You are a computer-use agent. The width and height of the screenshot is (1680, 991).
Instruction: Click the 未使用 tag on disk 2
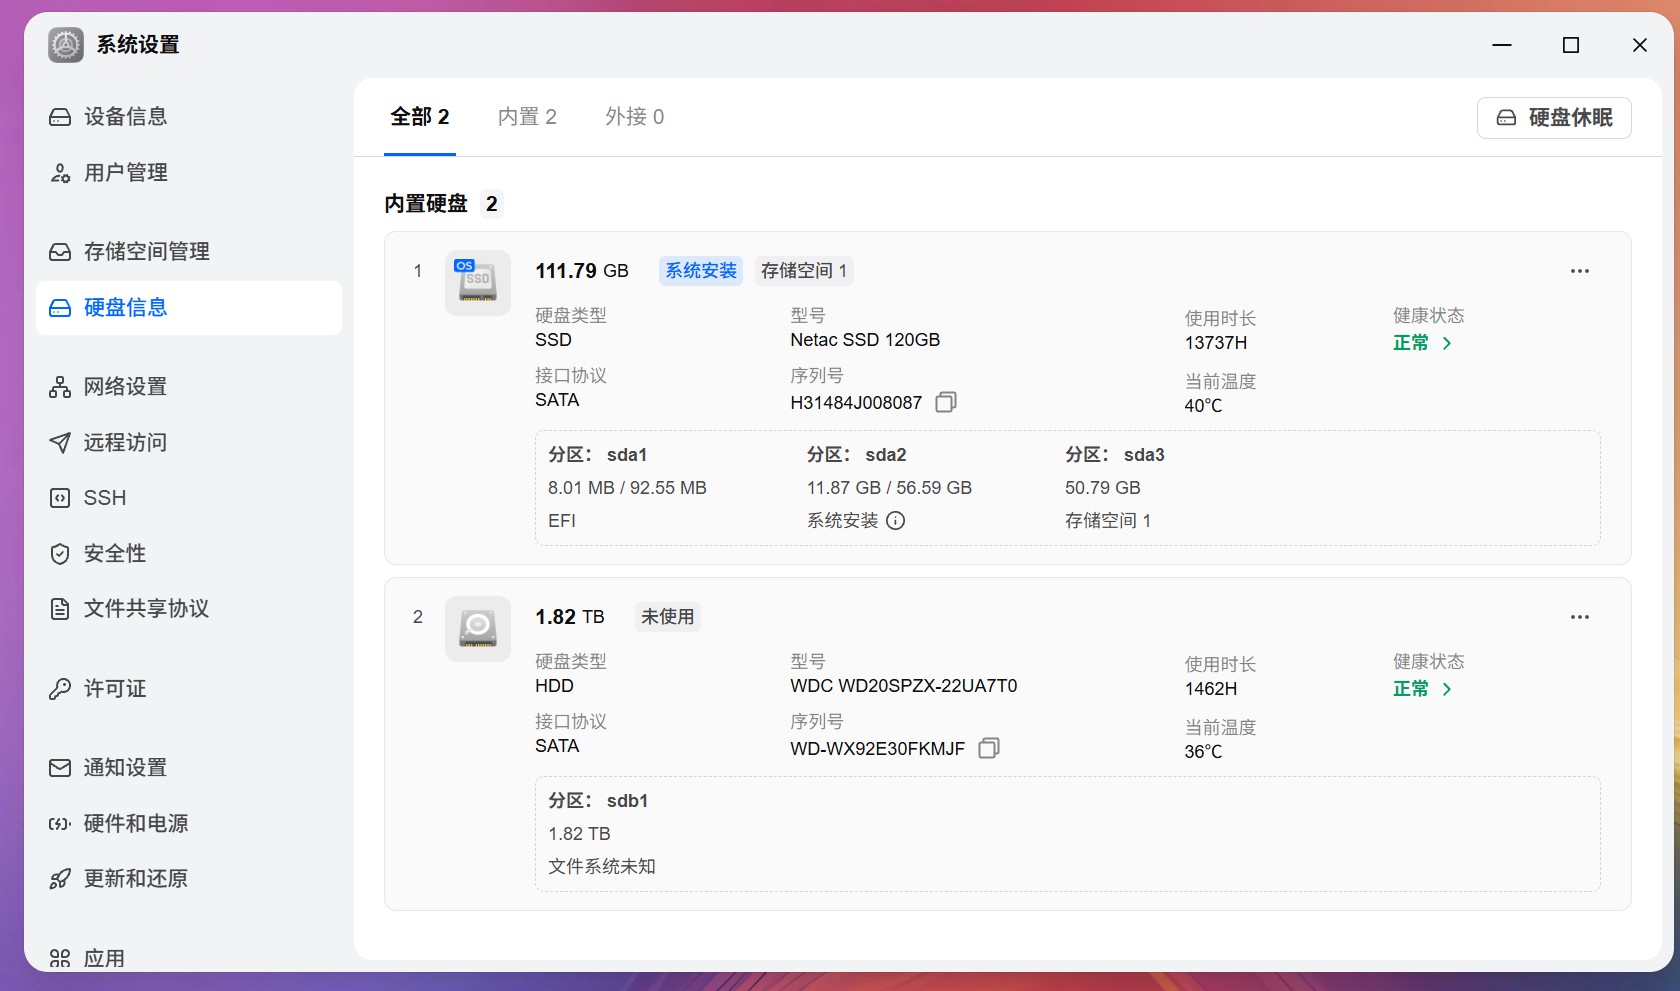pos(668,617)
